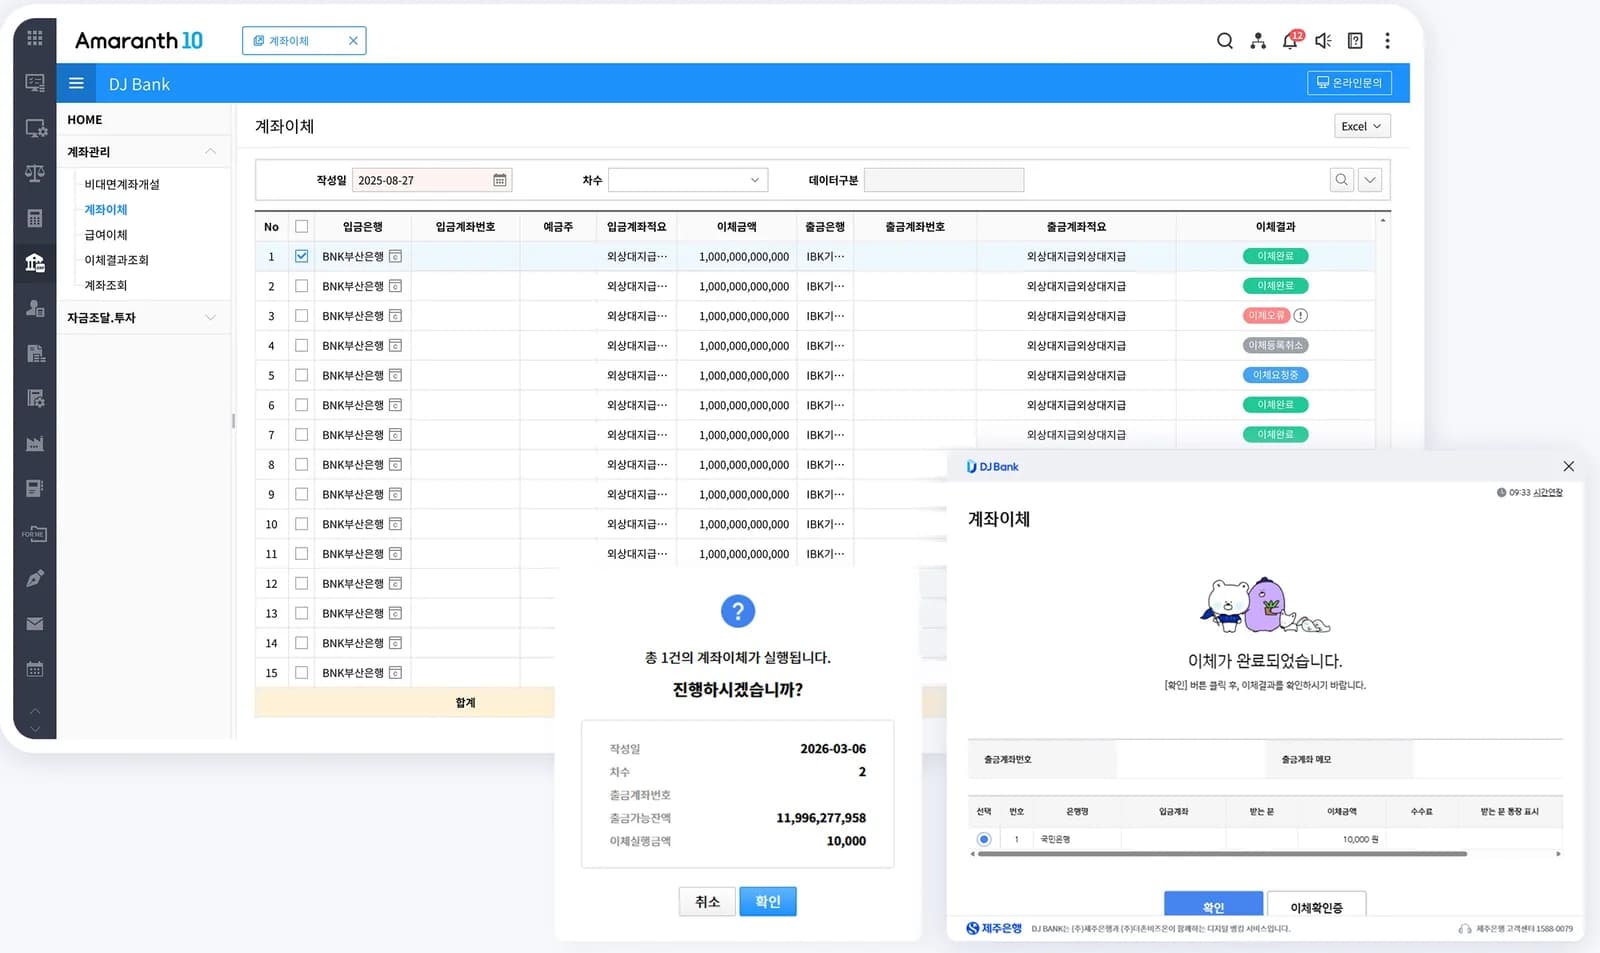Toggle the hamburger menu beside DJ Bank
This screenshot has height=953, width=1600.
click(76, 83)
